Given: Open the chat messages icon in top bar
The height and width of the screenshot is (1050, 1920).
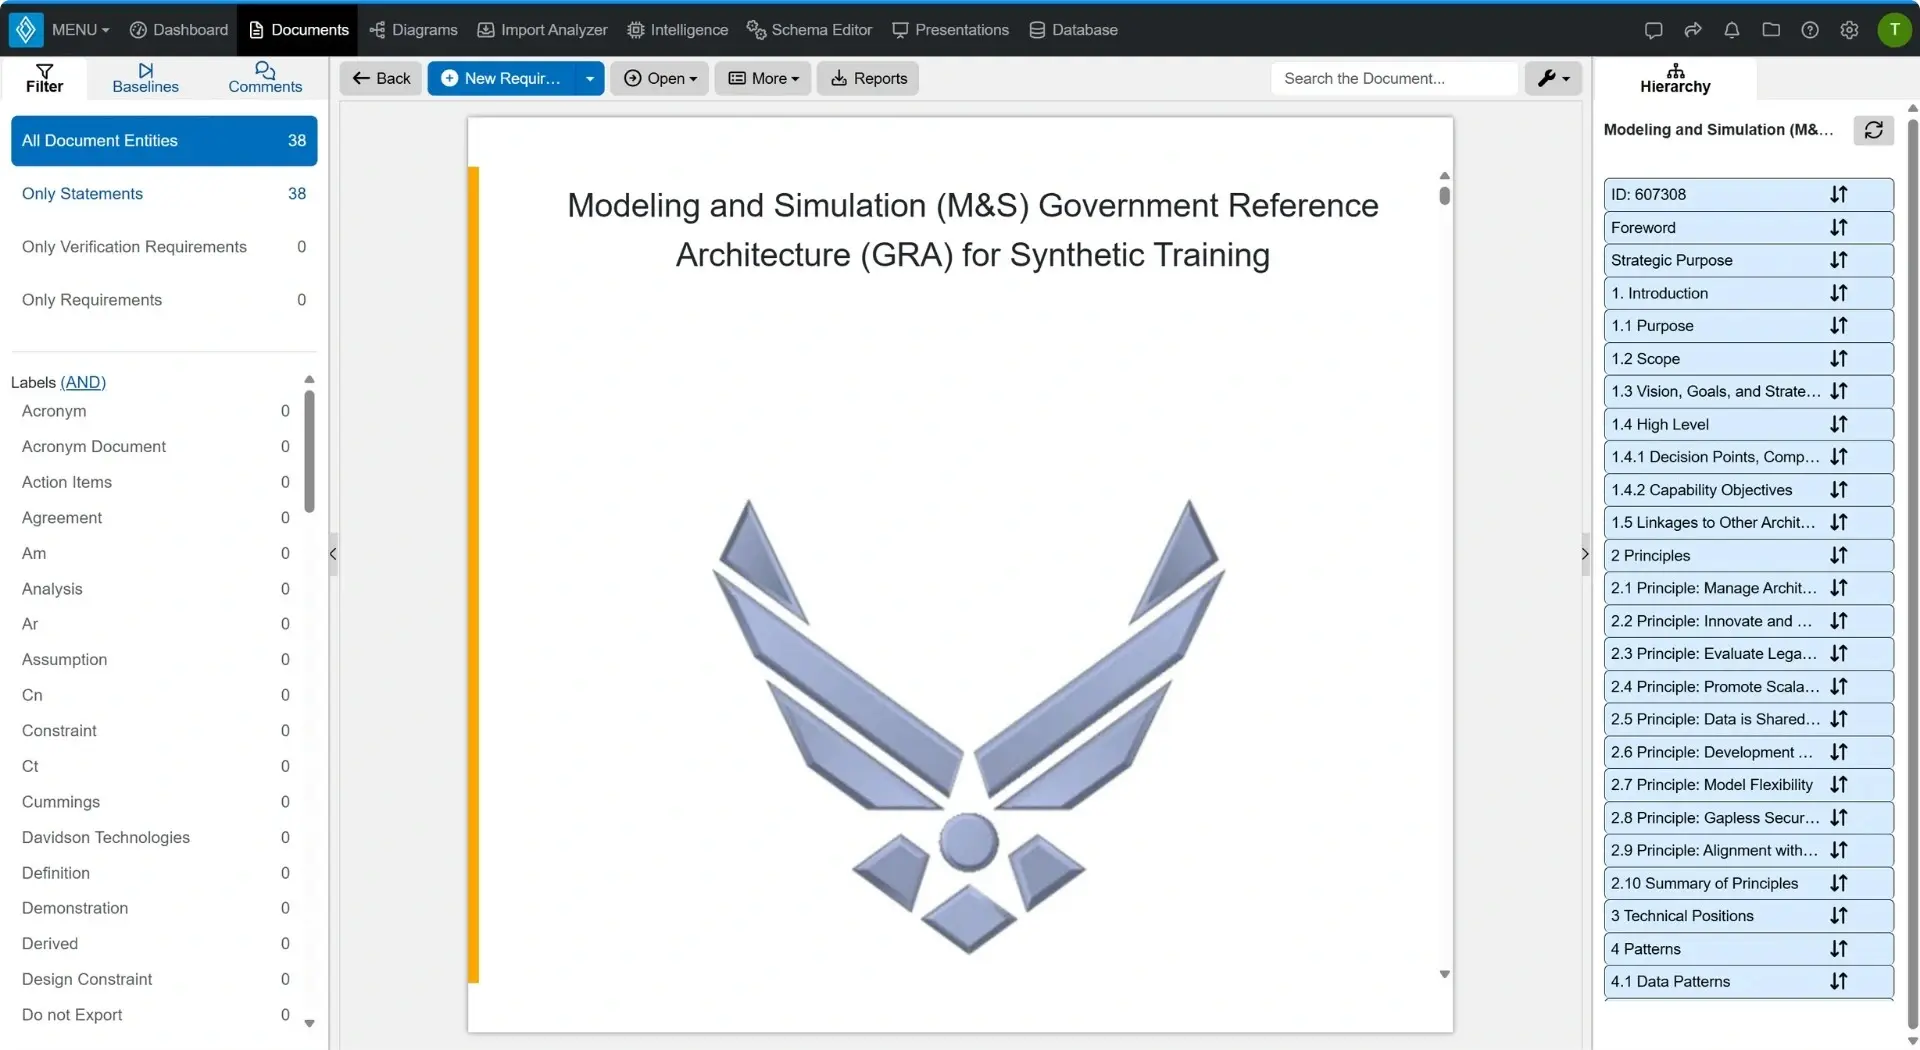Looking at the screenshot, I should click(1653, 30).
